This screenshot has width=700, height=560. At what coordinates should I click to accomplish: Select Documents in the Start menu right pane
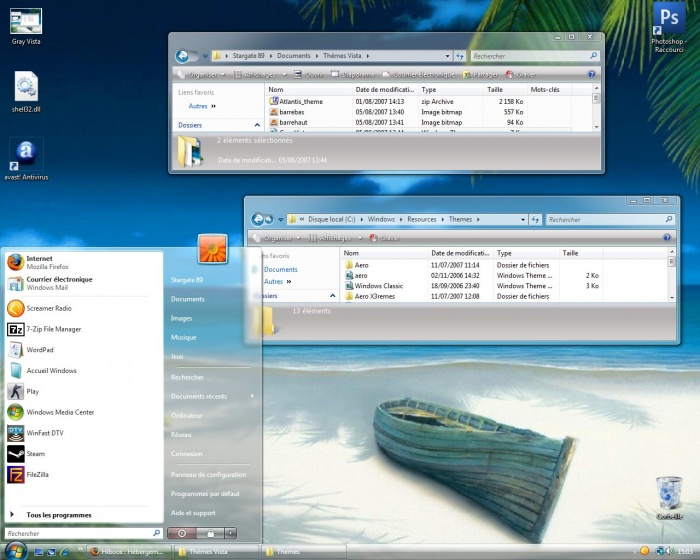(x=188, y=299)
